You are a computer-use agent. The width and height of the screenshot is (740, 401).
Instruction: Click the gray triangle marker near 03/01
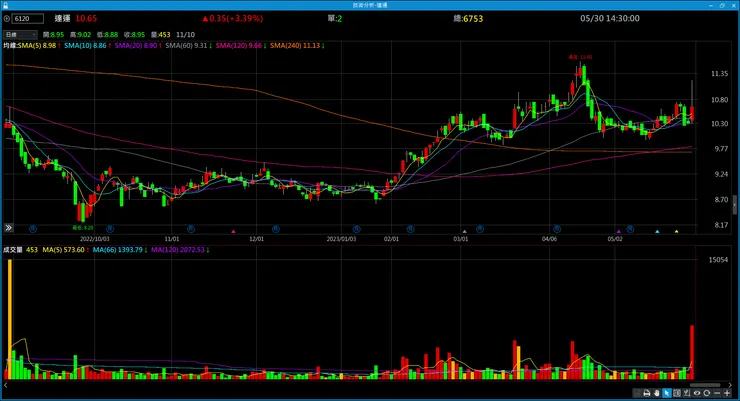coord(464,231)
